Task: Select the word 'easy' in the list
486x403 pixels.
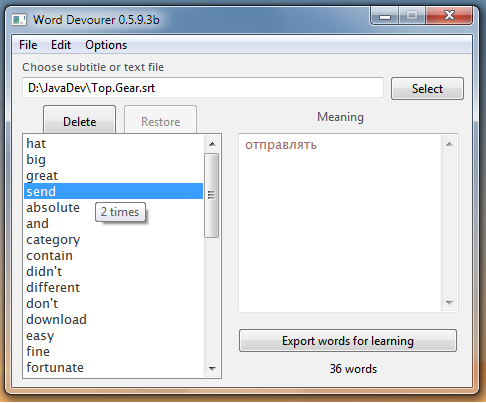Action: (113, 335)
